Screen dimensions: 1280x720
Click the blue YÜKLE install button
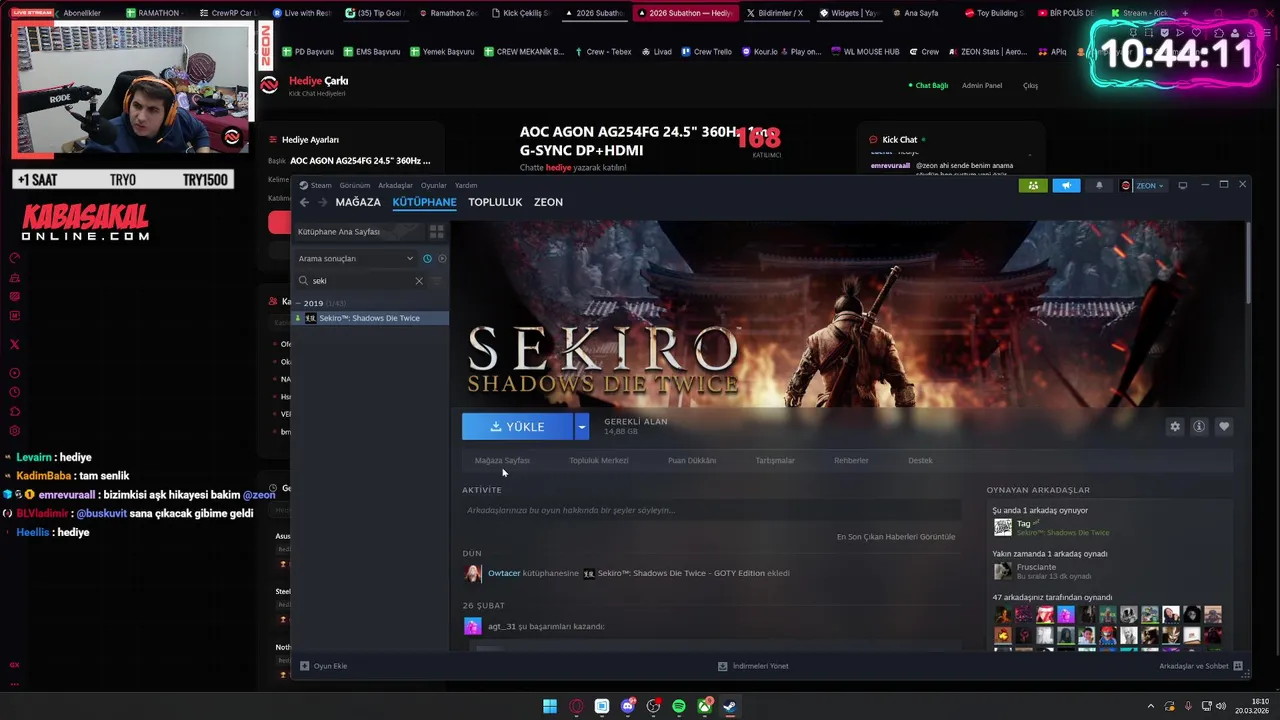point(518,426)
